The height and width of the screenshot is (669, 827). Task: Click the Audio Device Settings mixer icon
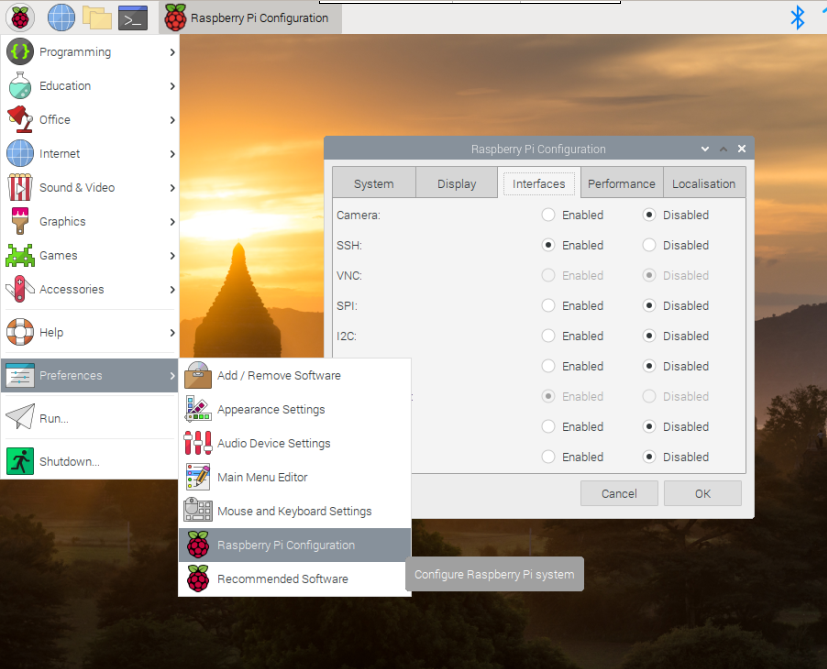(198, 443)
